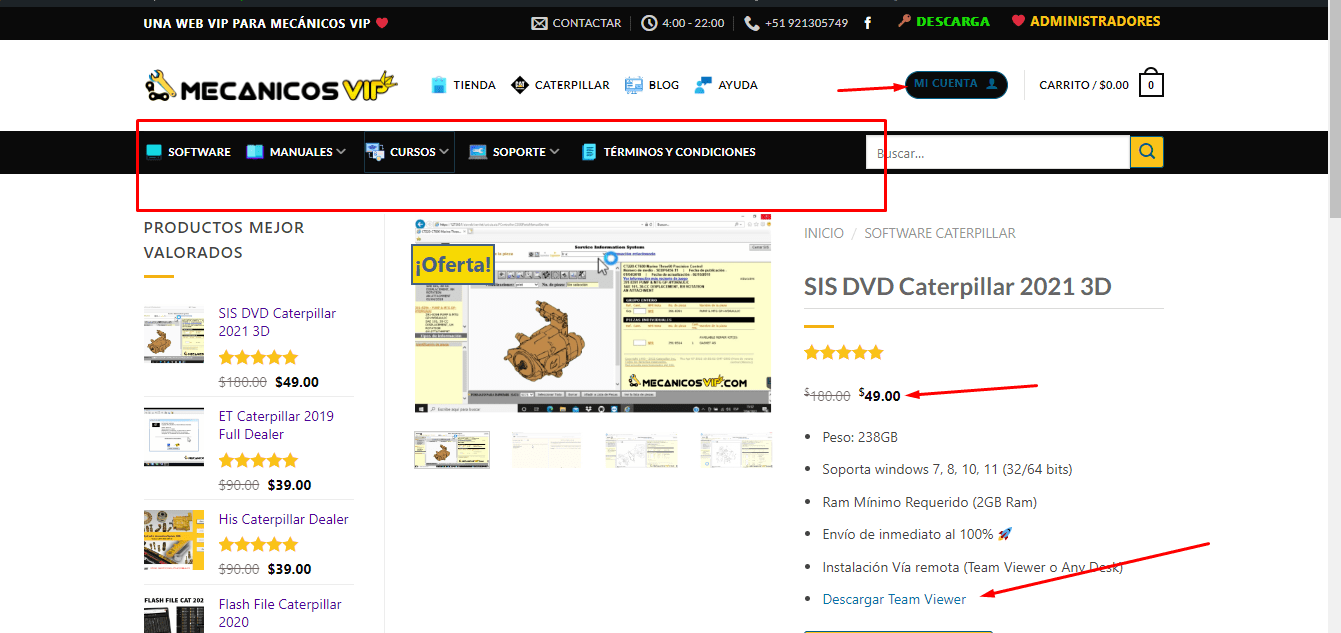Click the sidebar ET Caterpillar 2019 thumbnail
1341x633 pixels.
[174, 437]
